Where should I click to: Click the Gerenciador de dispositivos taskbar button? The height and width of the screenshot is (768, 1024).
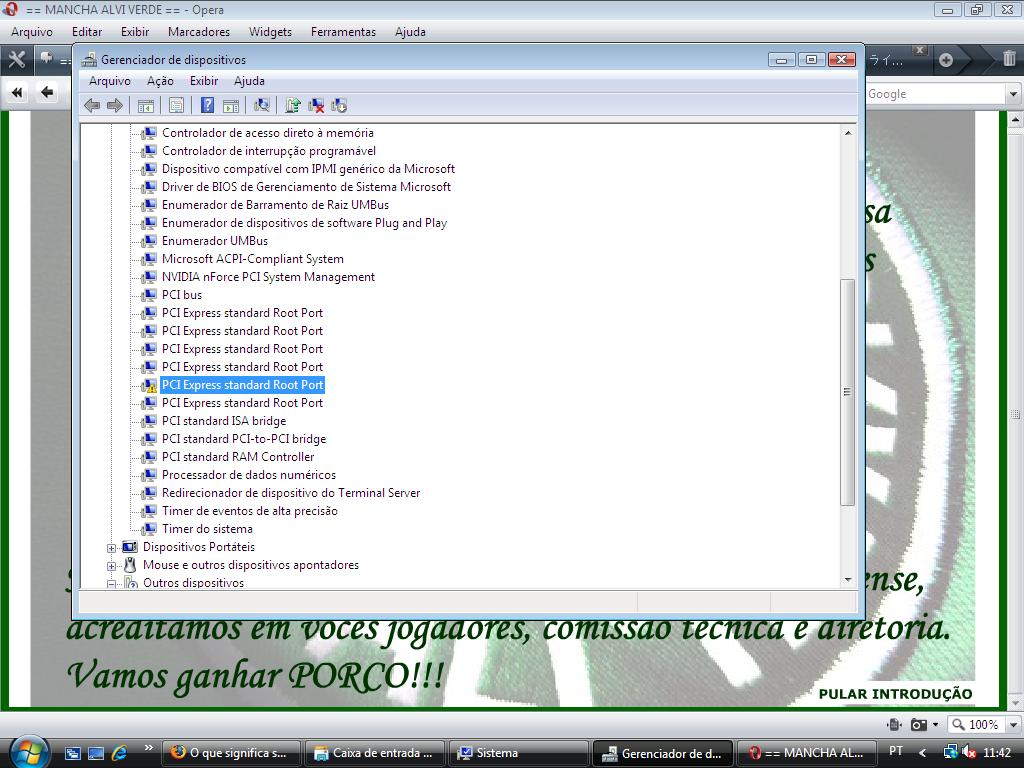[662, 754]
